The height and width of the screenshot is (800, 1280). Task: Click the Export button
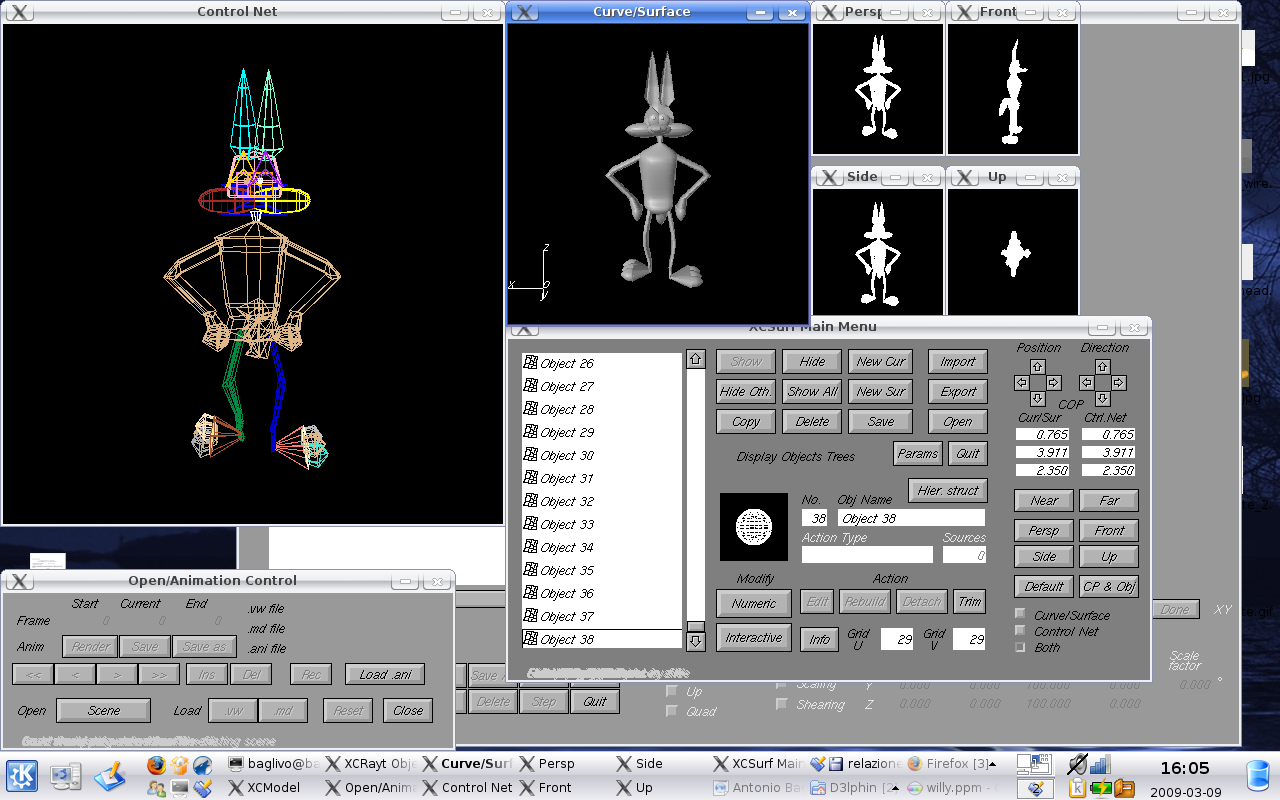click(958, 392)
